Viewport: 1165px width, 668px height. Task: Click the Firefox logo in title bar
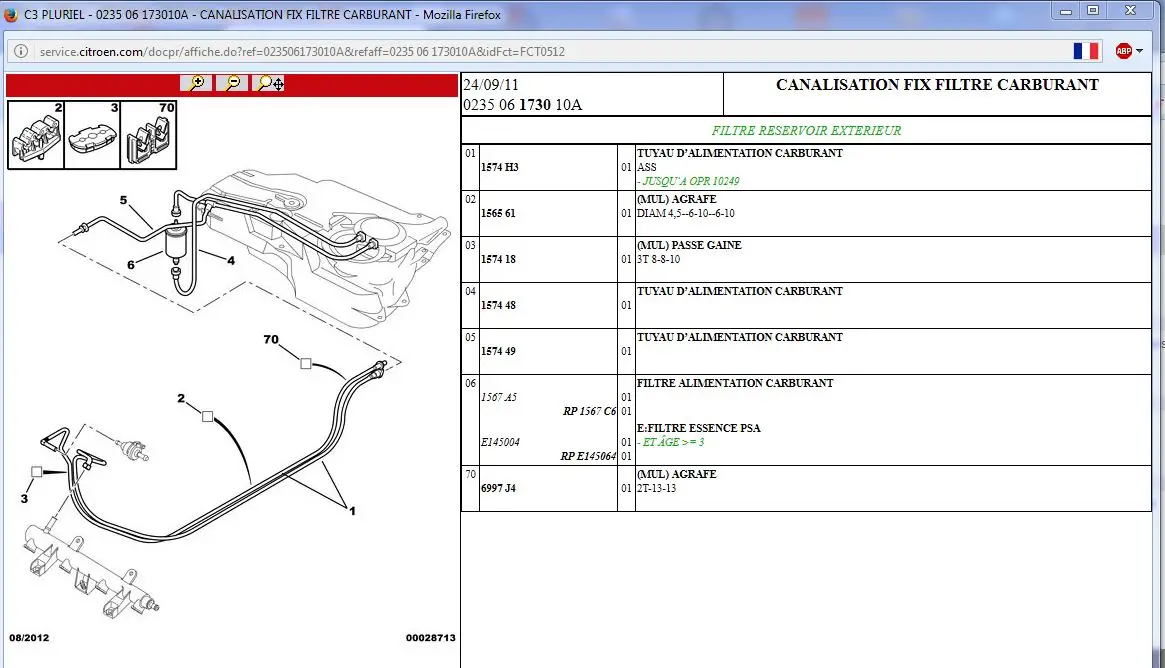pos(10,13)
